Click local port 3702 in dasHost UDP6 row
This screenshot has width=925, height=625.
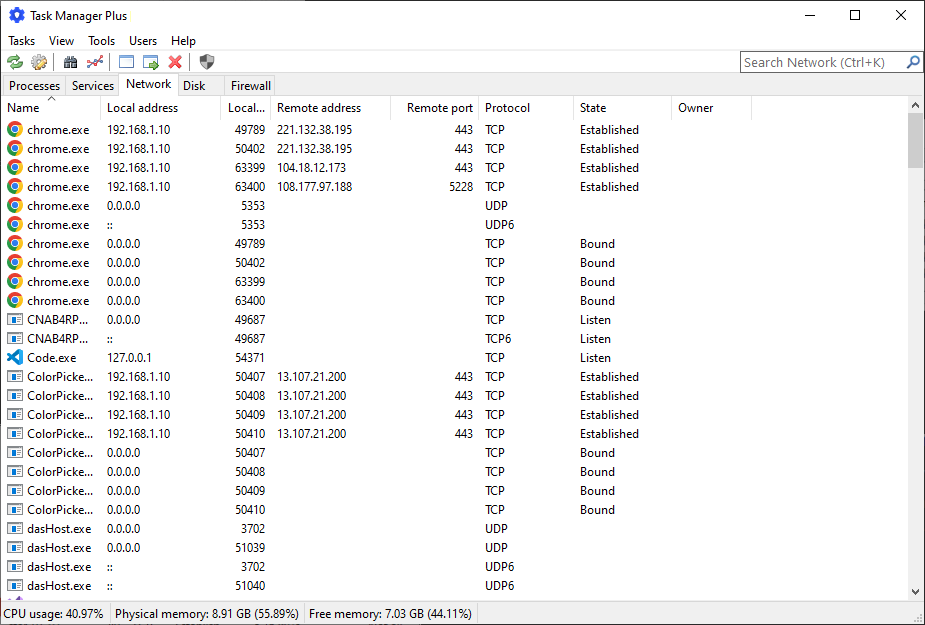pyautogui.click(x=253, y=567)
